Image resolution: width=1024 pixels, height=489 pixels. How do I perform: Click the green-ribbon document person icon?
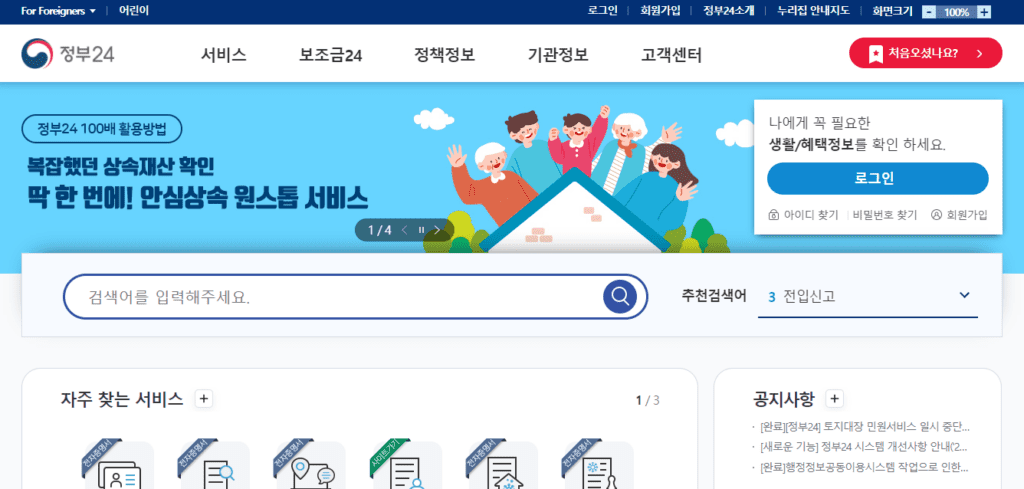pyautogui.click(x=407, y=465)
